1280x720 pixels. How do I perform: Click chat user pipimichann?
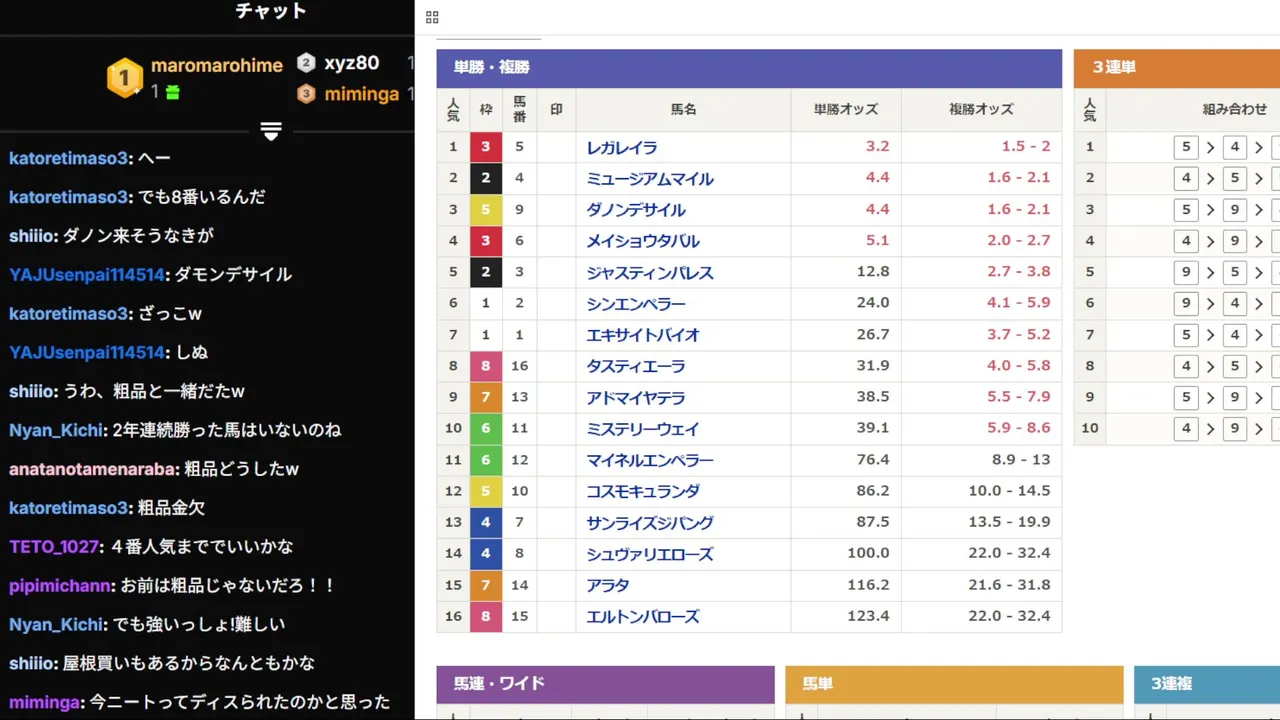coord(60,586)
